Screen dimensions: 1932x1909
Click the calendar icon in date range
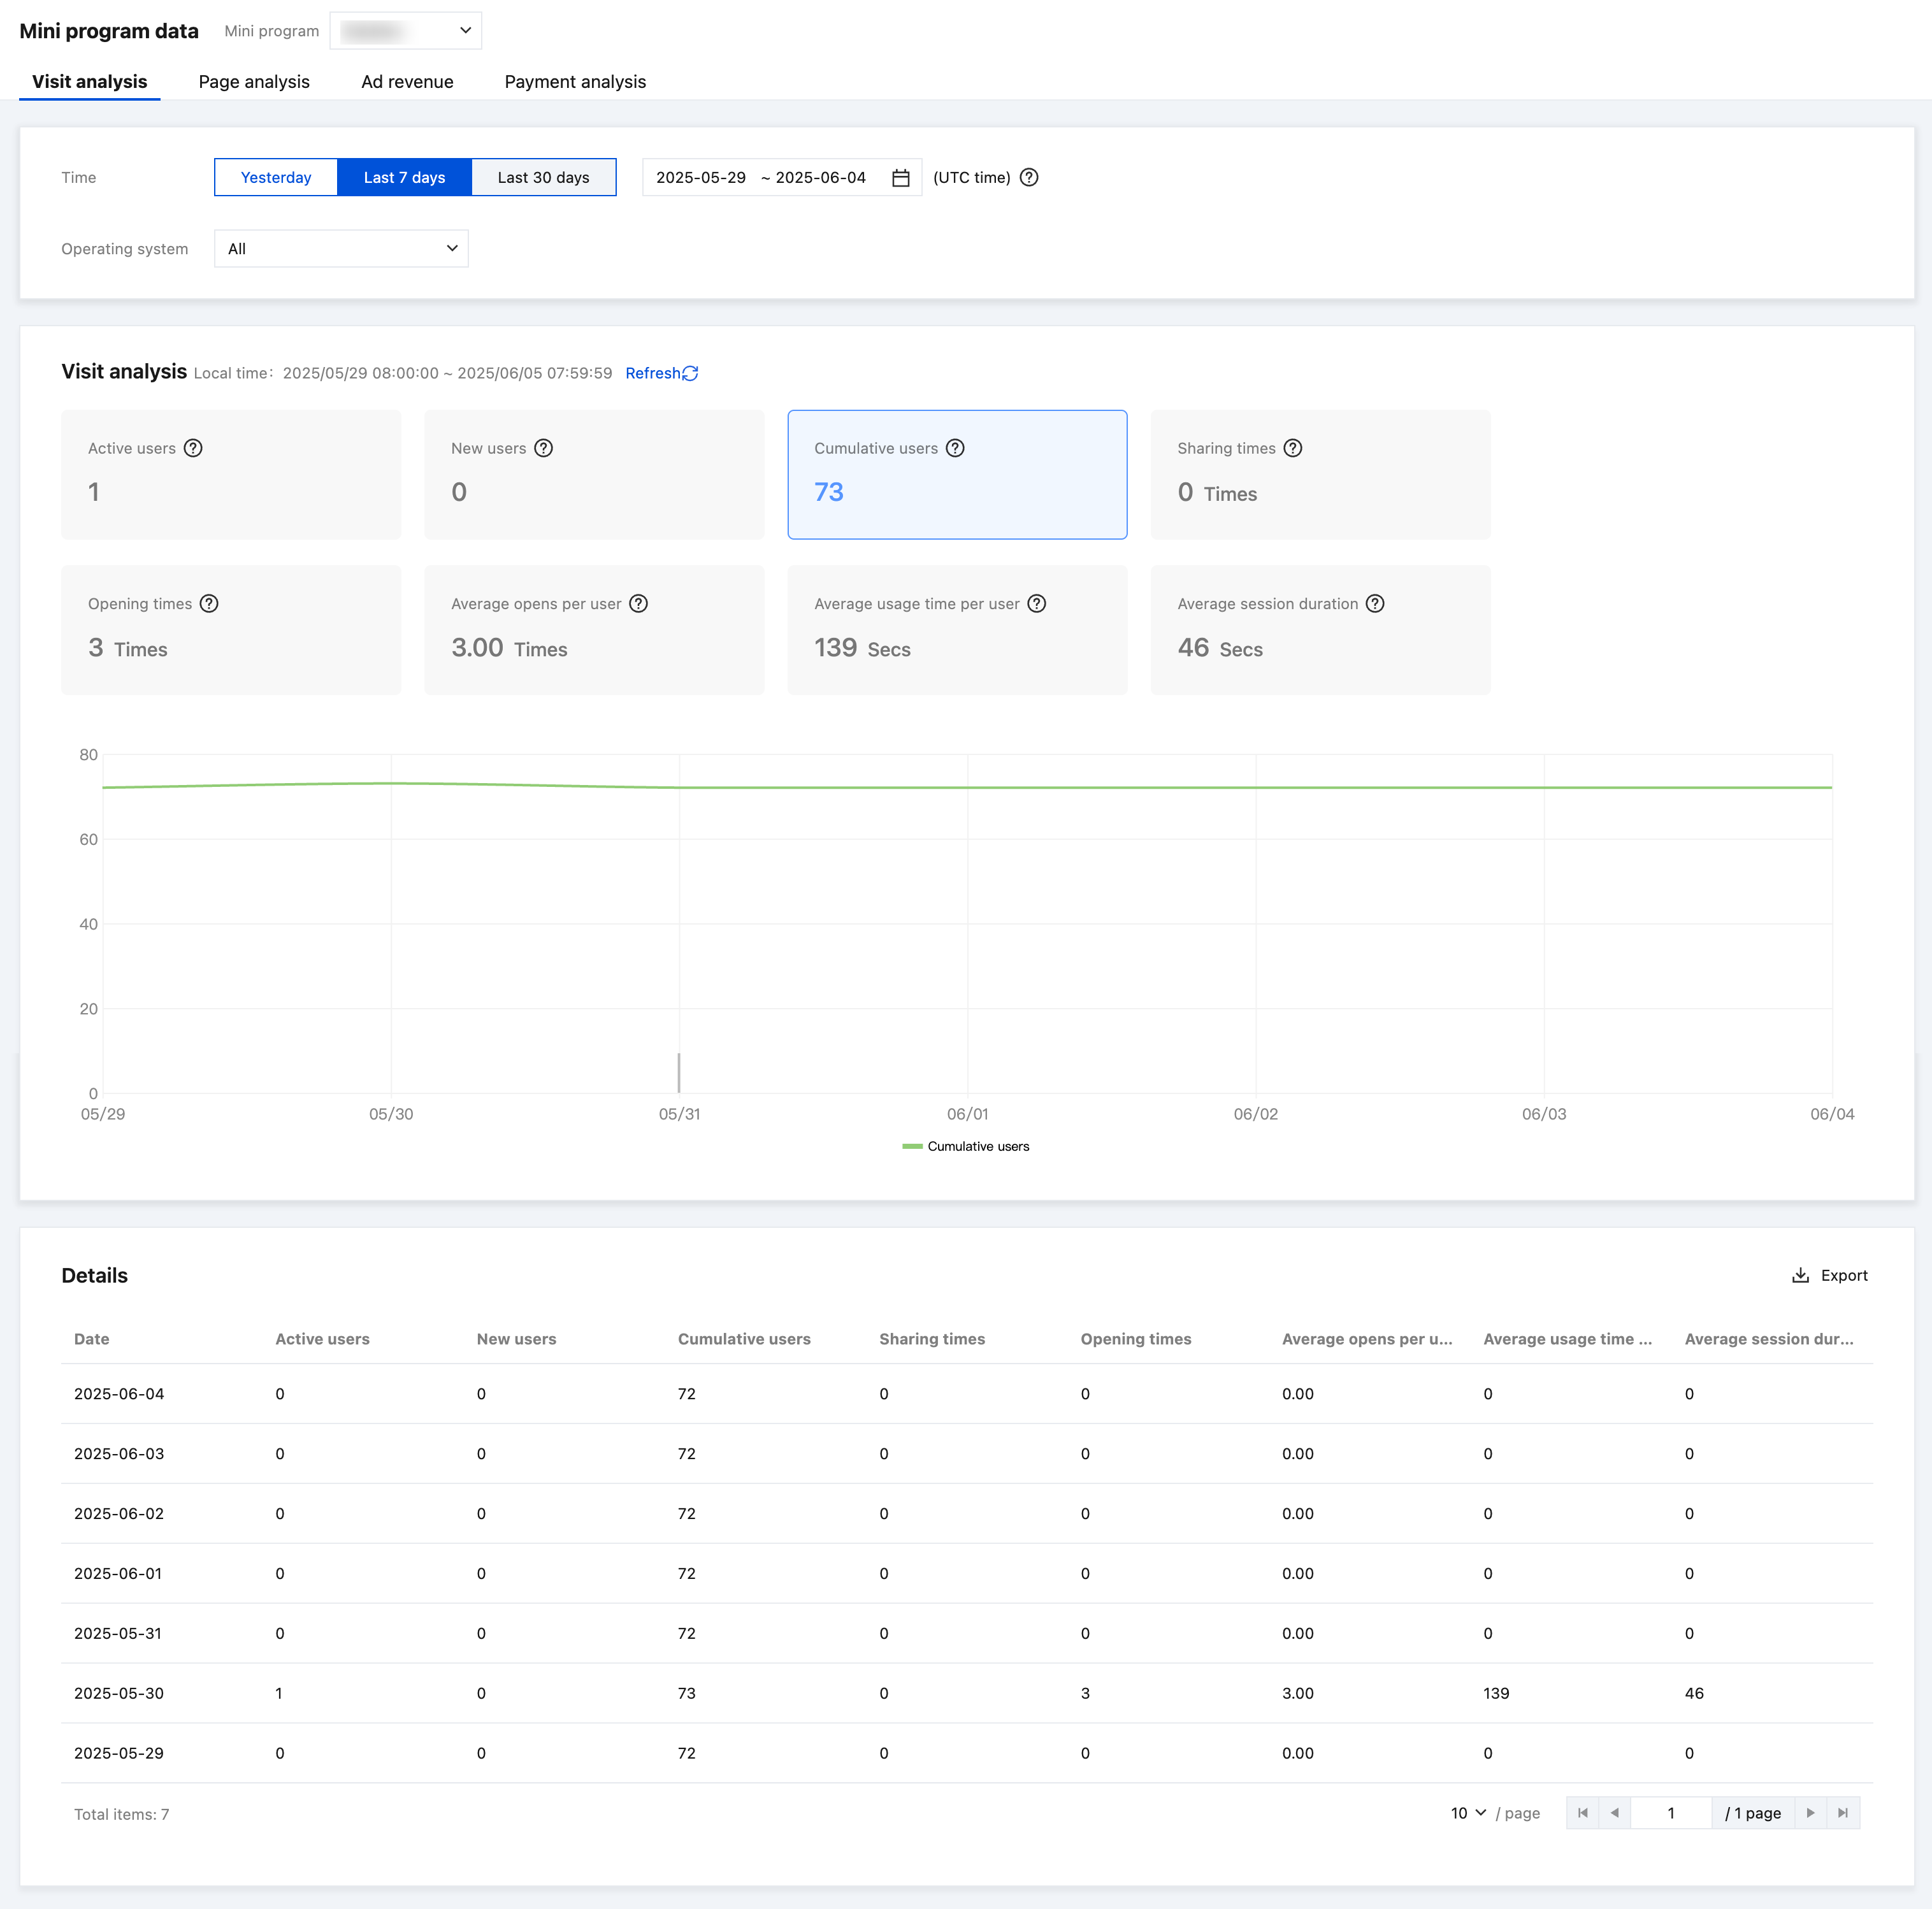900,178
